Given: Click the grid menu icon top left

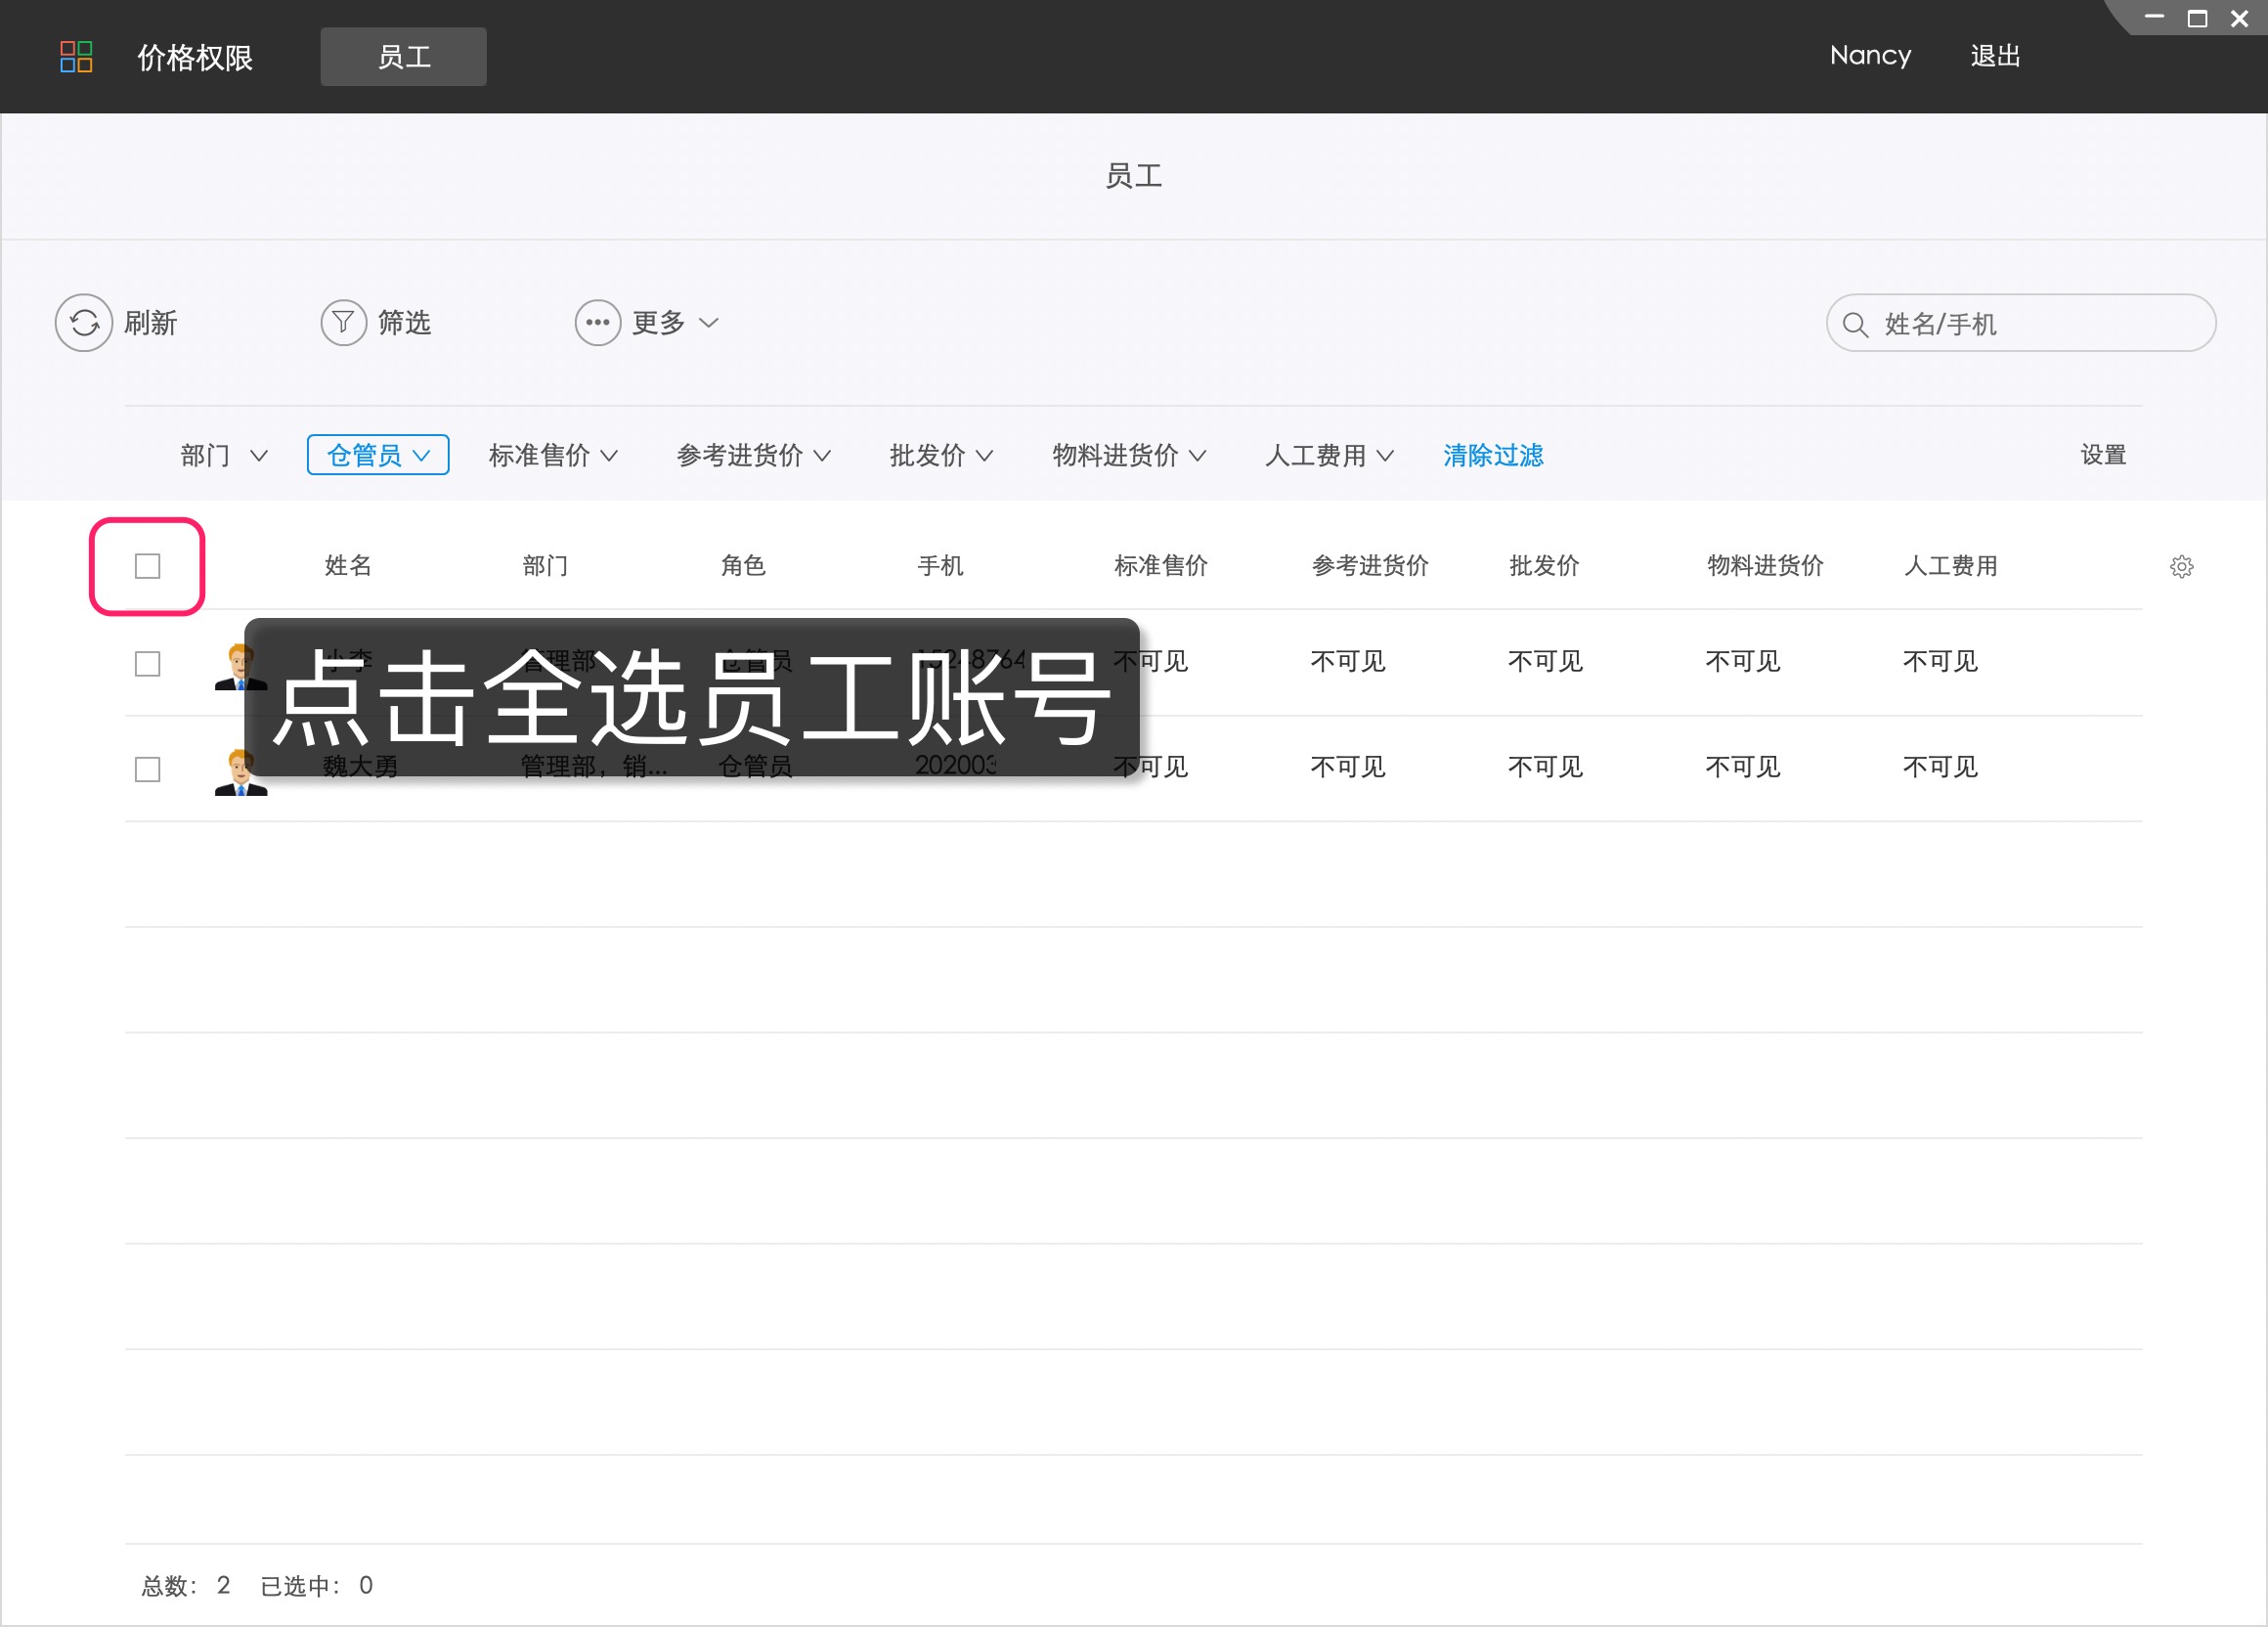Looking at the screenshot, I should tap(77, 57).
